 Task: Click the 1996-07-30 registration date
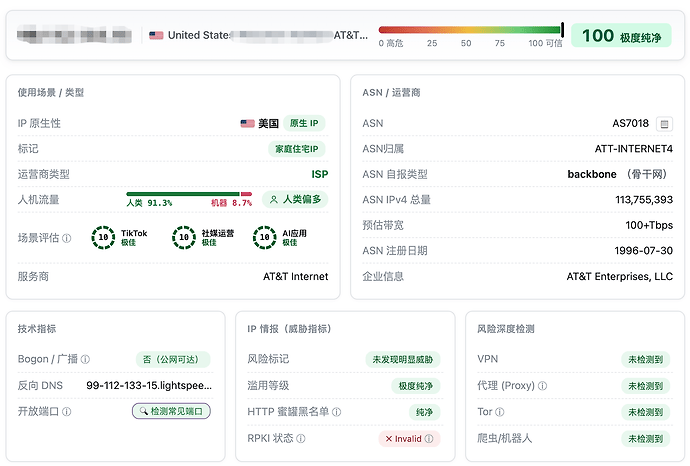(643, 251)
